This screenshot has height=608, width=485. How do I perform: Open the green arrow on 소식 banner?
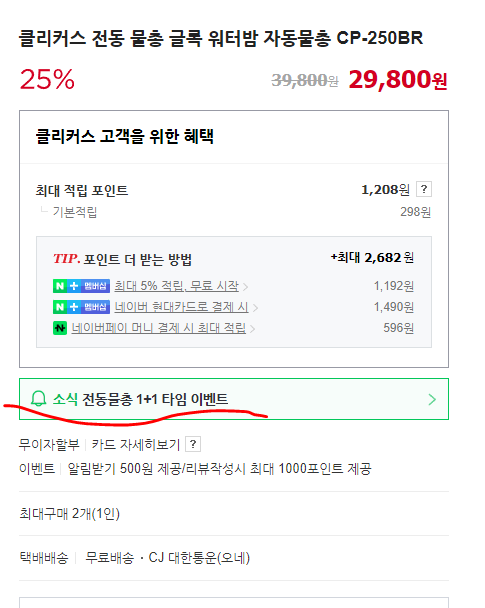coord(432,399)
